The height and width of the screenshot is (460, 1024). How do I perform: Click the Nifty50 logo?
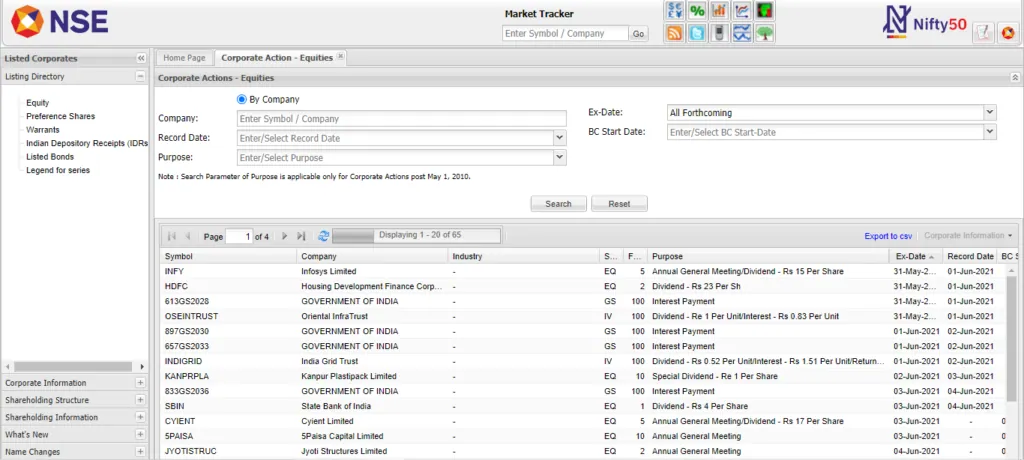pyautogui.click(x=923, y=22)
